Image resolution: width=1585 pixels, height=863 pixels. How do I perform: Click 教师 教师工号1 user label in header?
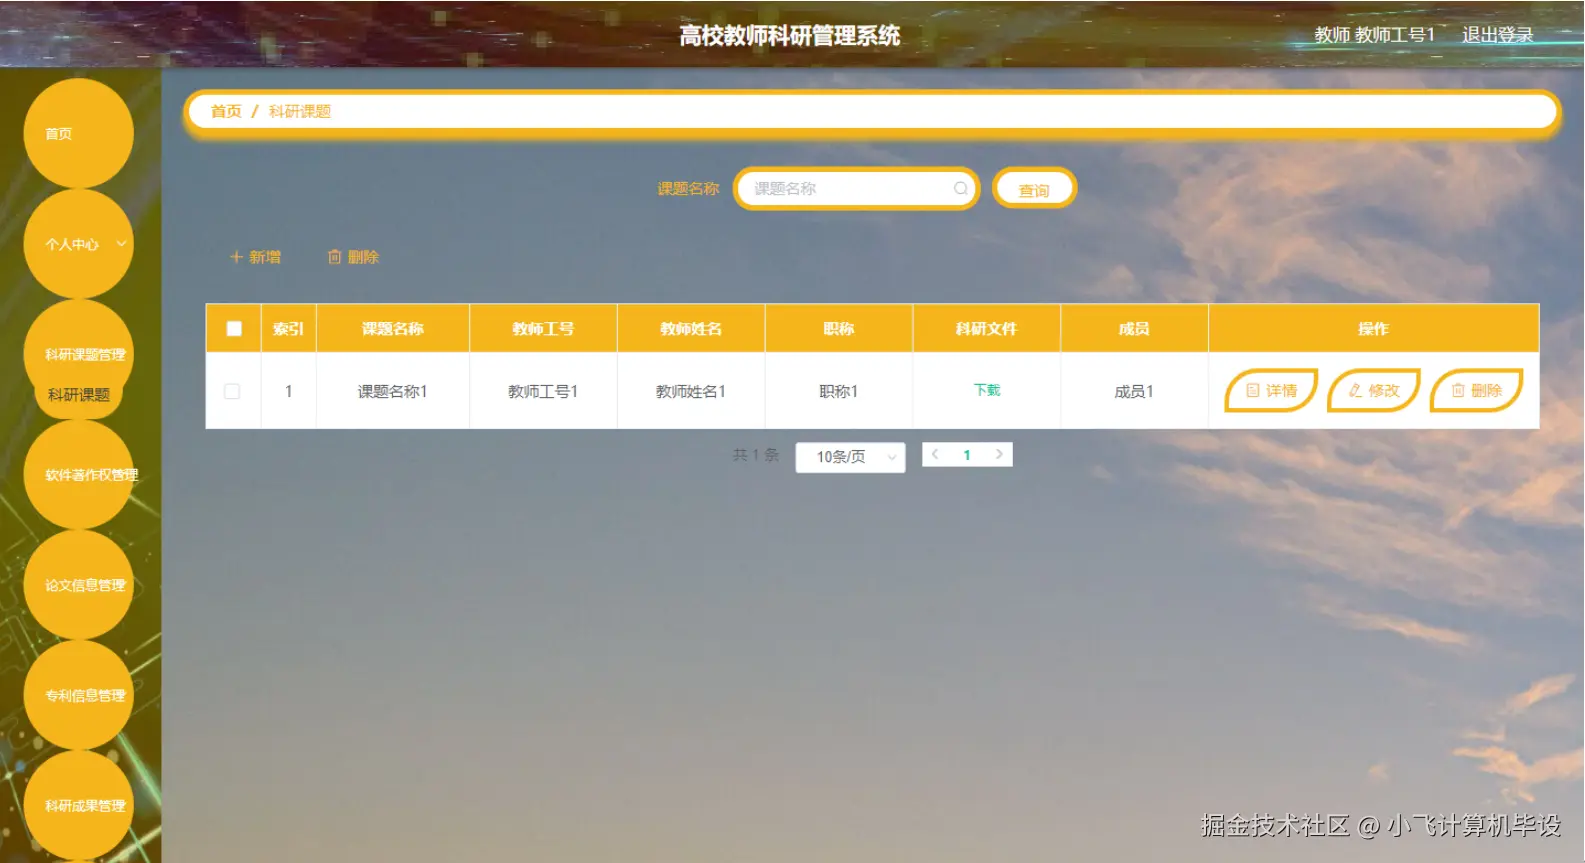click(1374, 35)
